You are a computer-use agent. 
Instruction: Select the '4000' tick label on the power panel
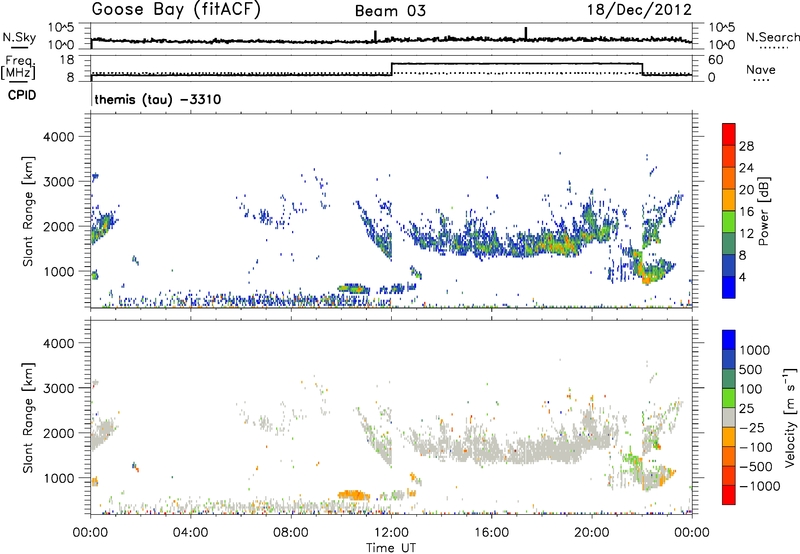[x=58, y=137]
